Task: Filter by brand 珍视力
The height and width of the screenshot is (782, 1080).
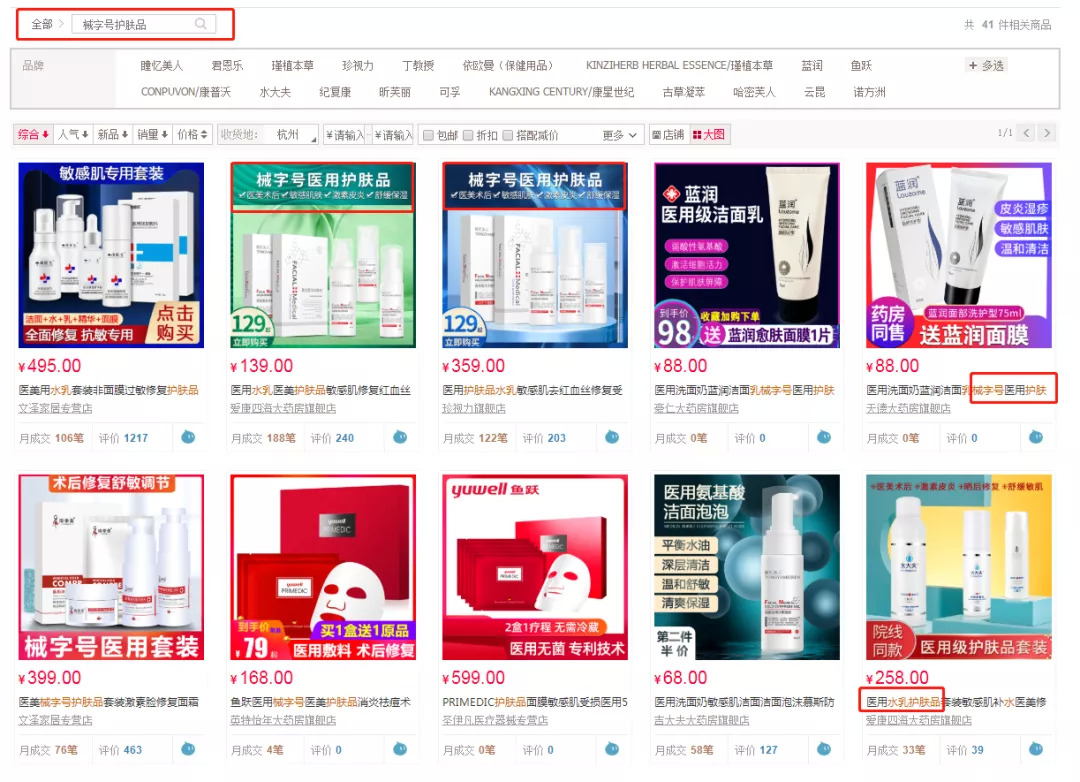Action: [358, 65]
